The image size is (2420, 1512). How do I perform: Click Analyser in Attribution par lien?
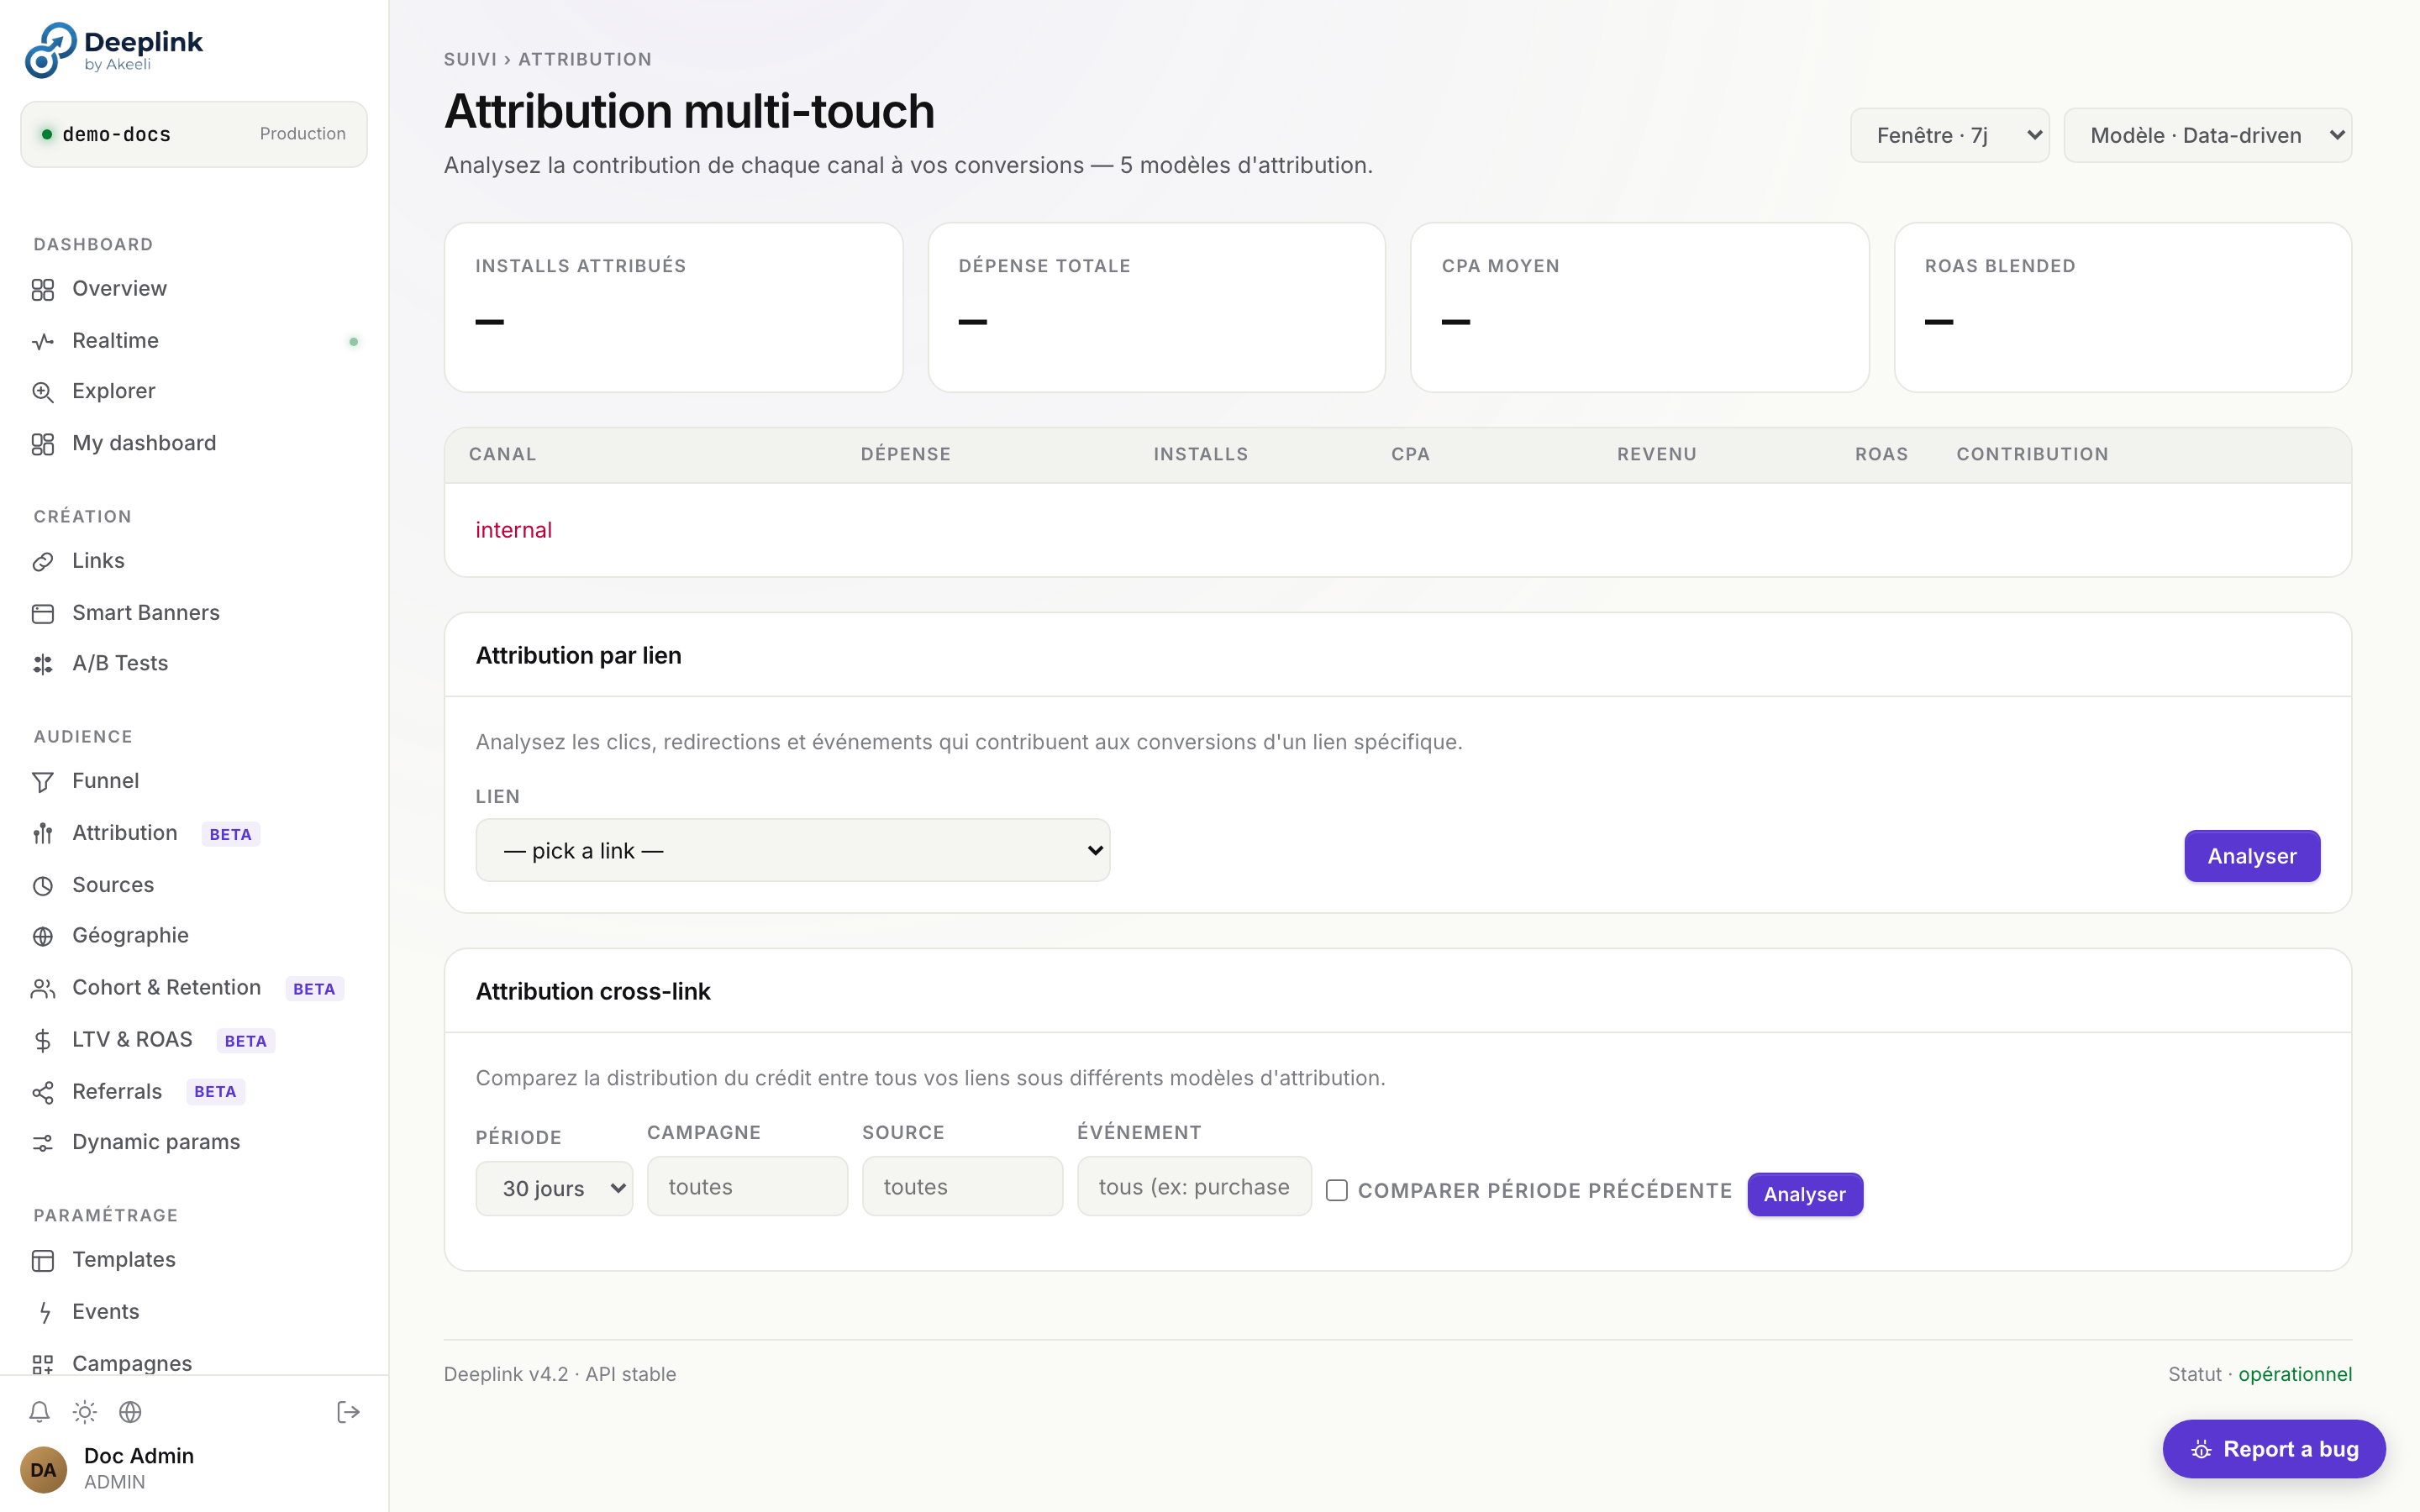click(x=2252, y=856)
